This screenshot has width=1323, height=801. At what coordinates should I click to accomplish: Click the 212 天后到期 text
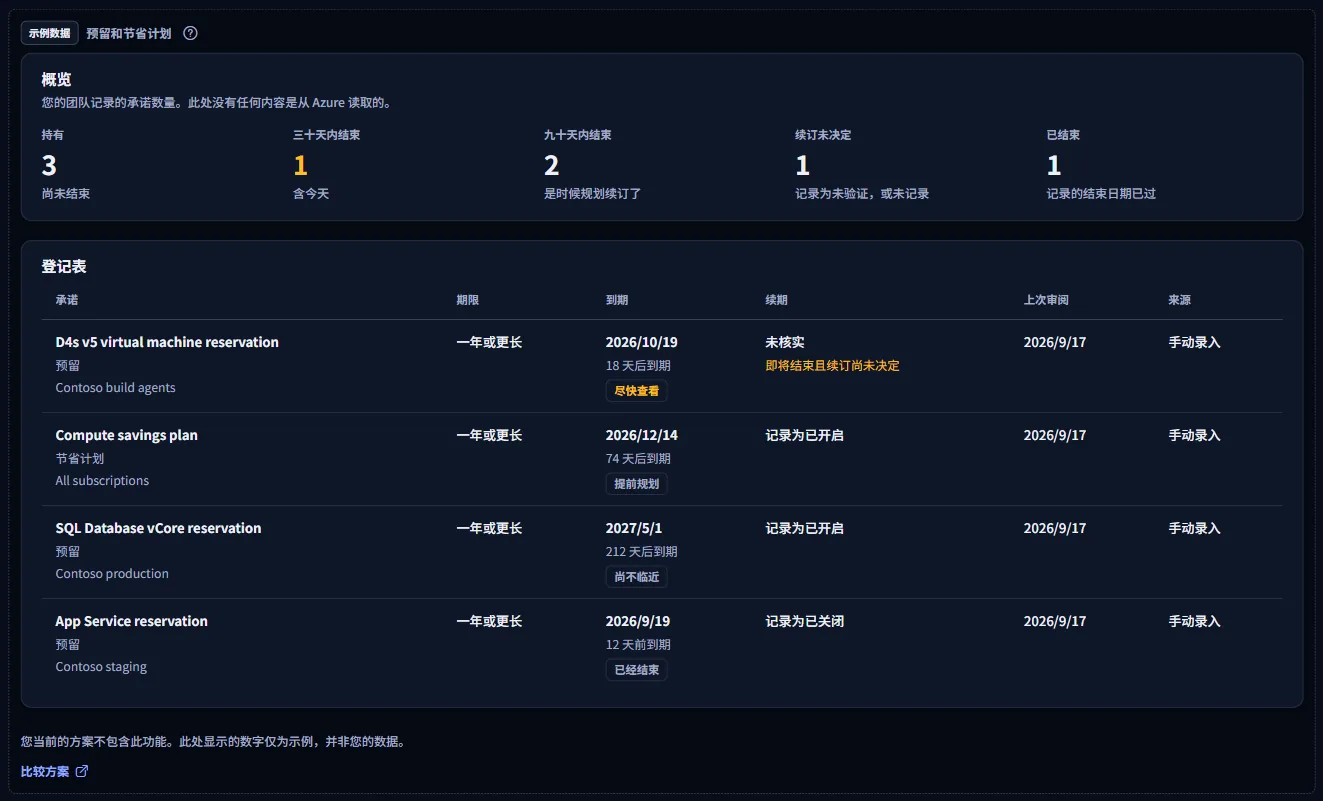pyautogui.click(x=642, y=551)
